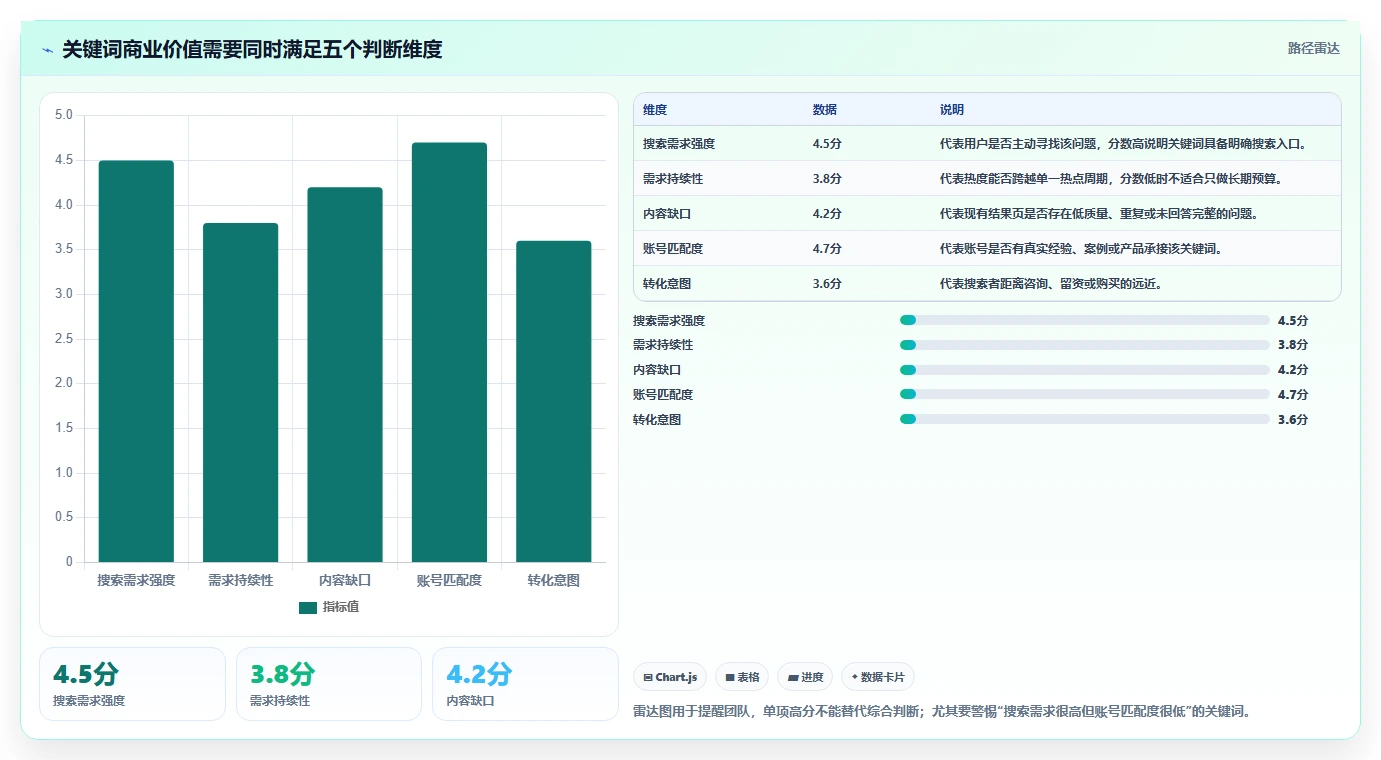Click the 5.0 y-axis tick label
The height and width of the screenshot is (760, 1381).
coord(64,115)
